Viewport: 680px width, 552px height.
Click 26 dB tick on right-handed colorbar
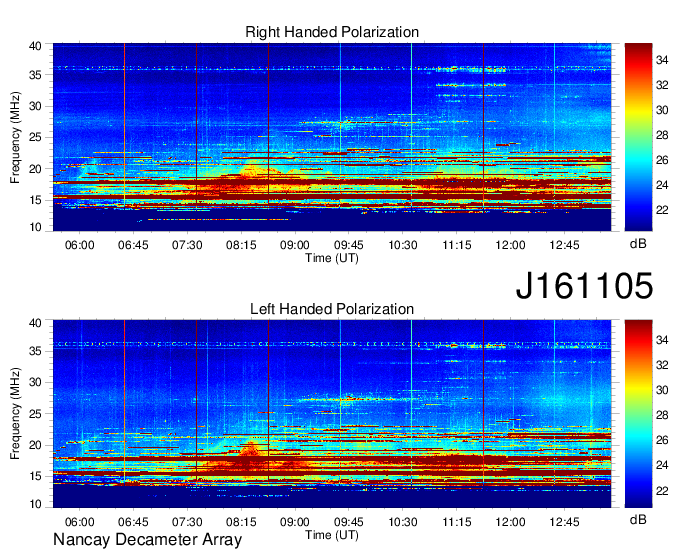662,160
